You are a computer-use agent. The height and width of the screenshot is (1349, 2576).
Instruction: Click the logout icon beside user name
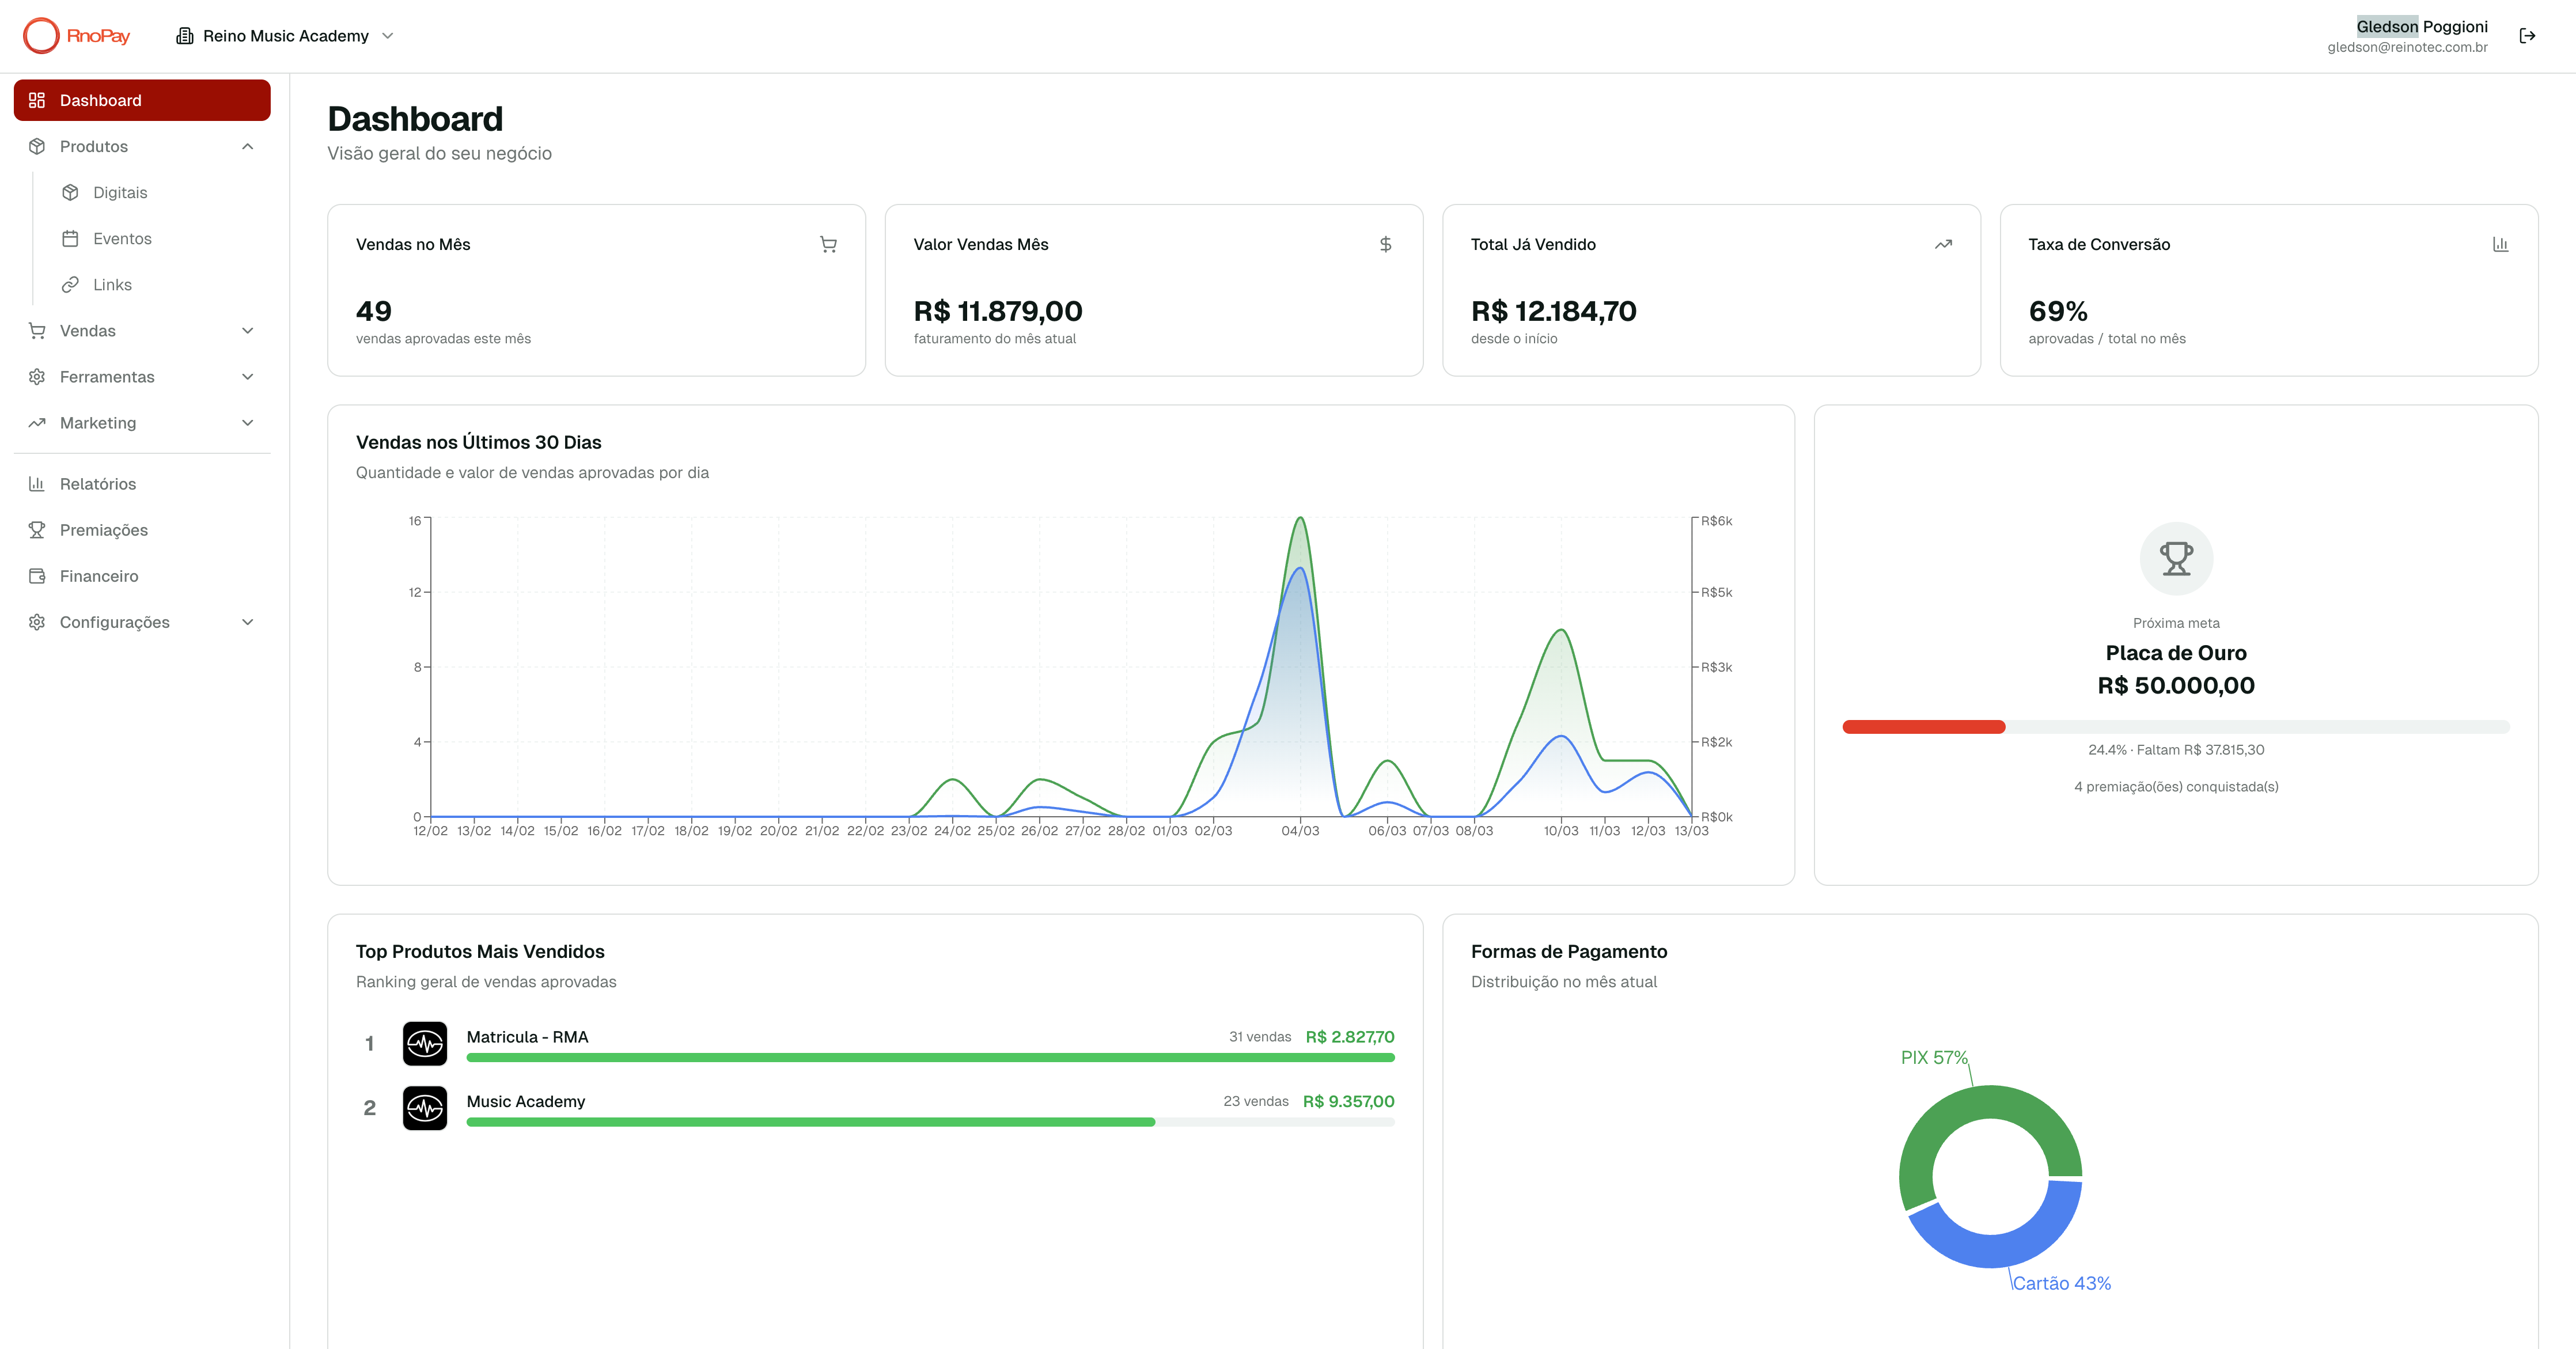[x=2527, y=36]
